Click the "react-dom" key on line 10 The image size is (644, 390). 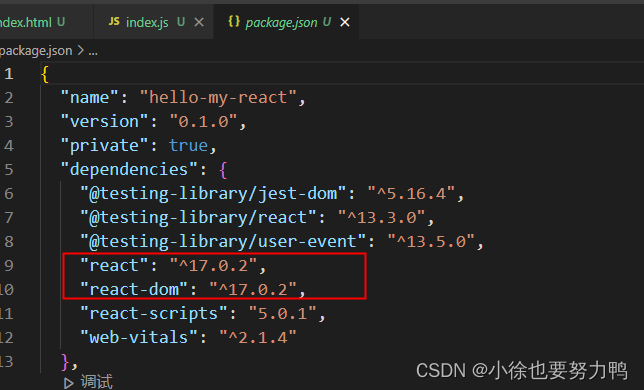coord(134,289)
